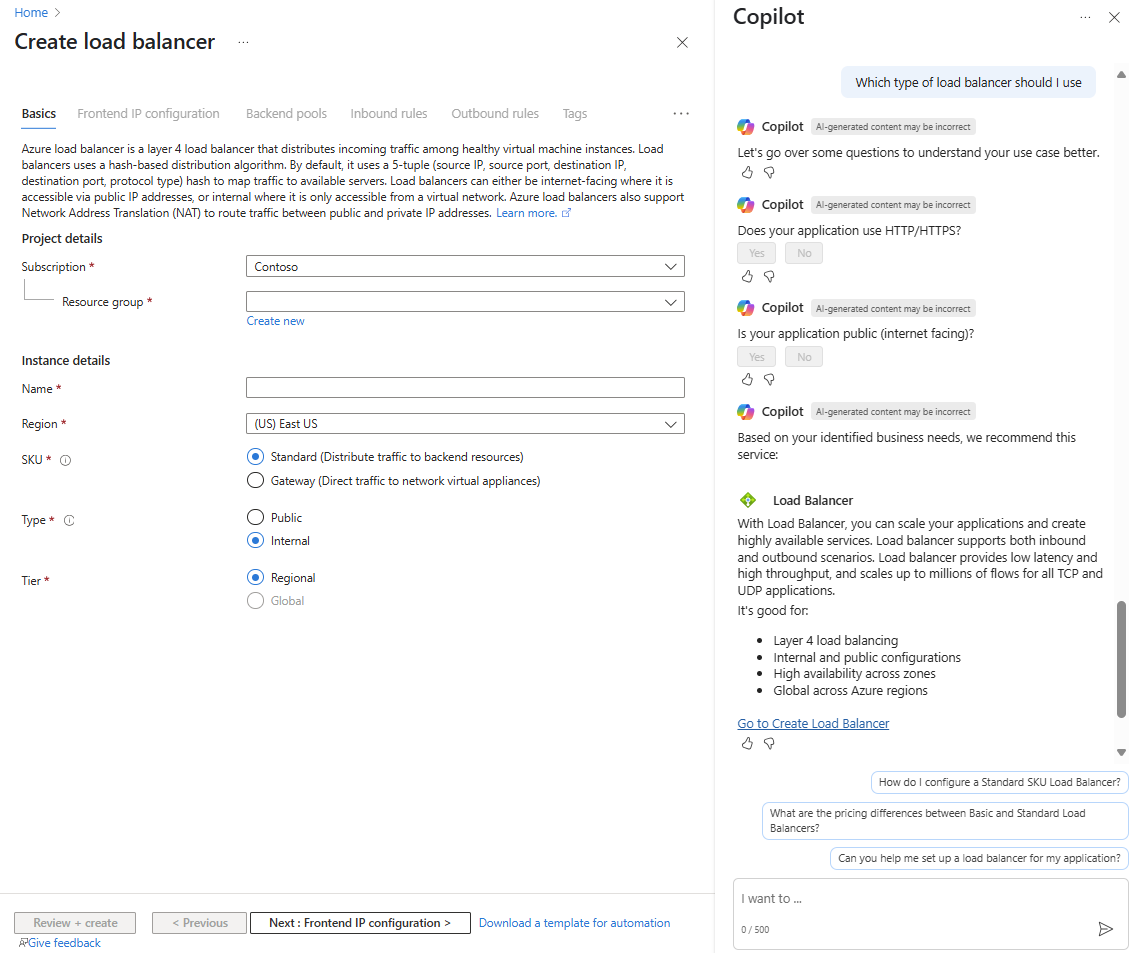Open the Subscription dropdown
The width and height of the screenshot is (1137, 953).
(465, 267)
